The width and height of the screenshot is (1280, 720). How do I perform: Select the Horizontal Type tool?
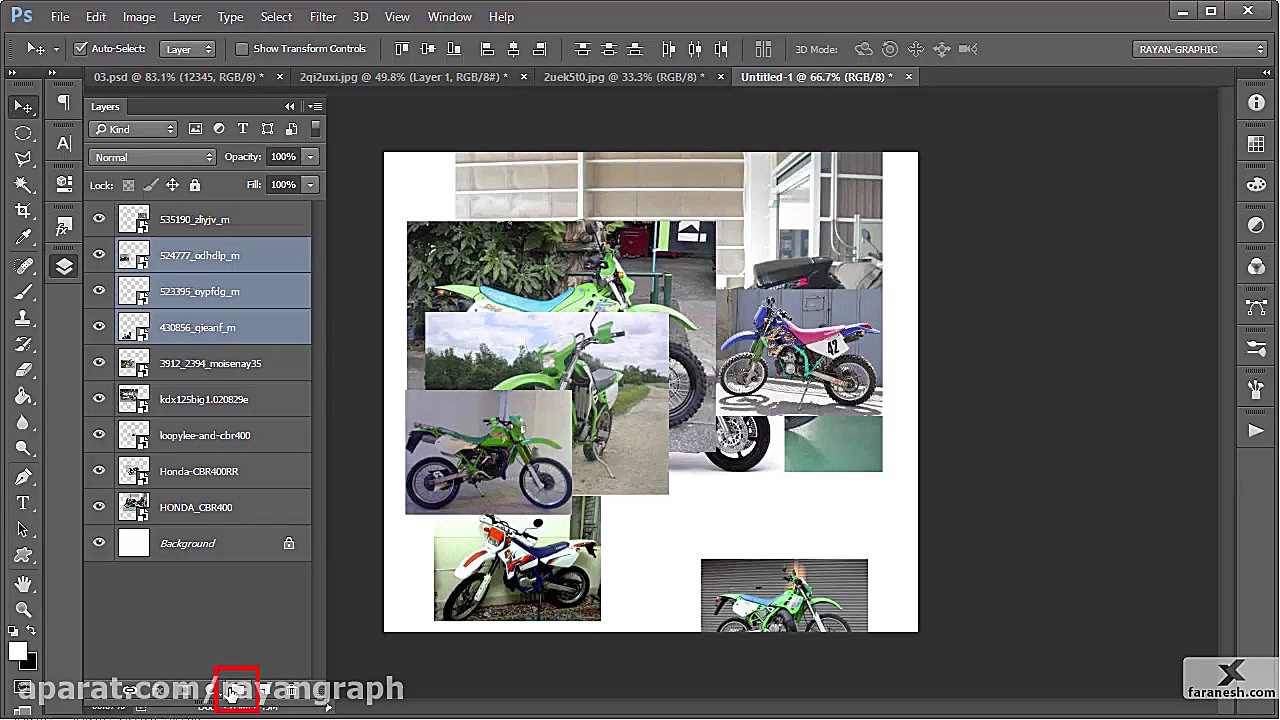(23, 503)
